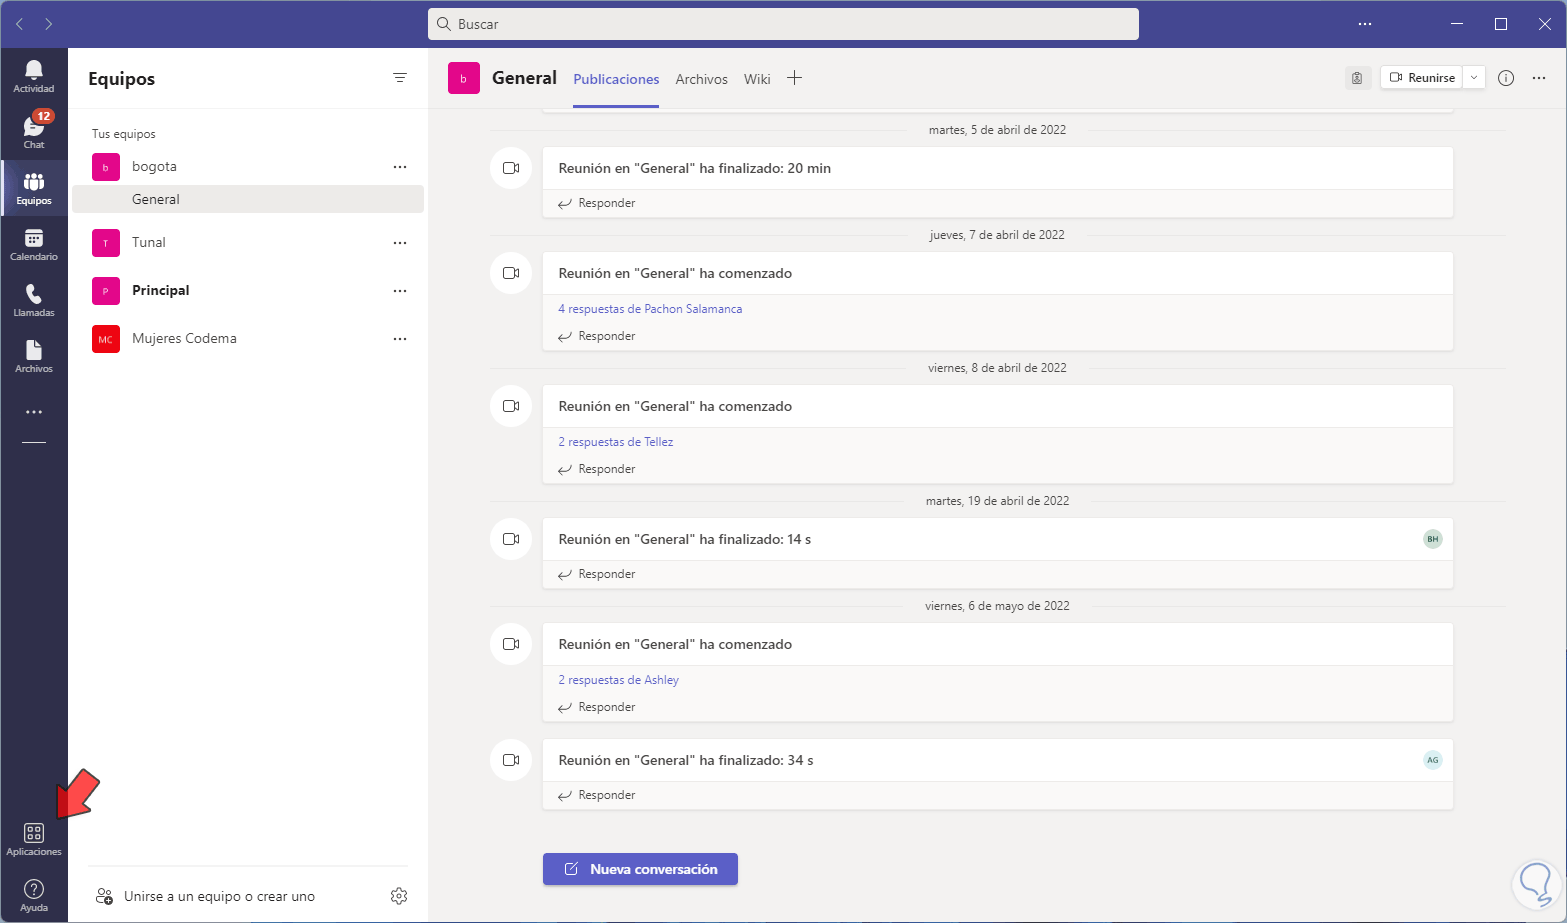The width and height of the screenshot is (1567, 923).
Task: Open more options for Mujeres Codema team
Action: click(x=400, y=339)
